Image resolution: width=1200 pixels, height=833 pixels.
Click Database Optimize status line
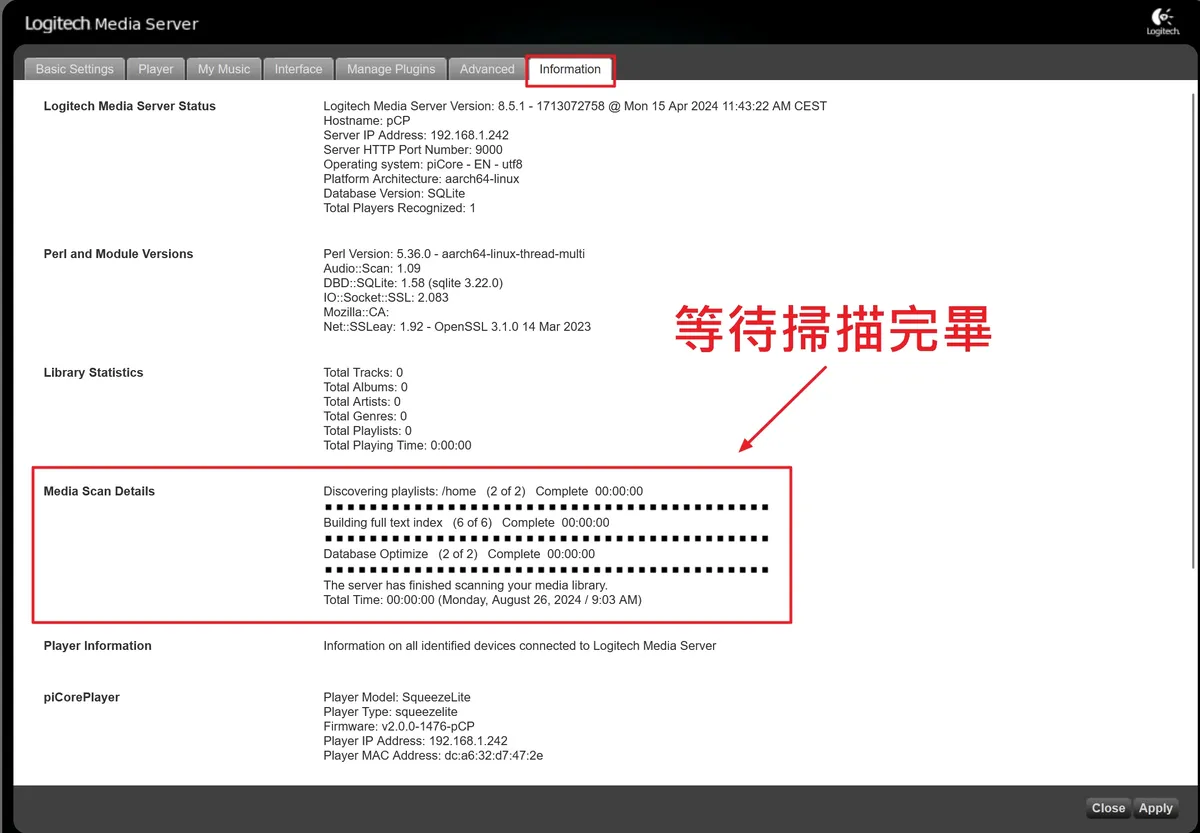coord(459,554)
